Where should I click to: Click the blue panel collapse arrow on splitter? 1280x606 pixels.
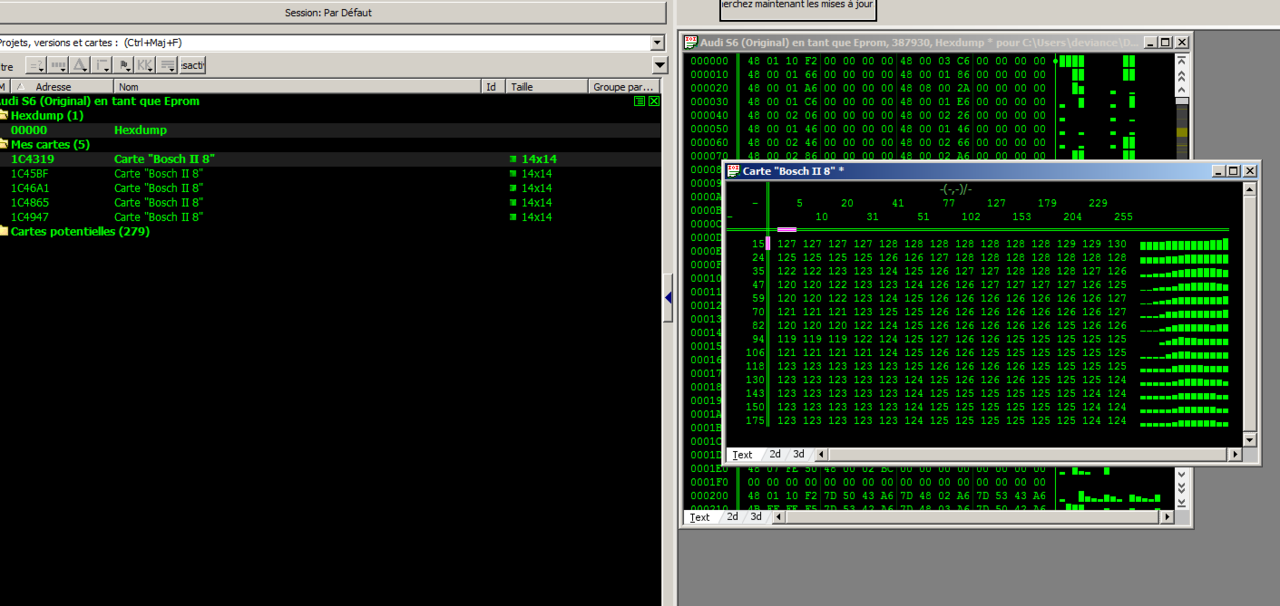668,297
